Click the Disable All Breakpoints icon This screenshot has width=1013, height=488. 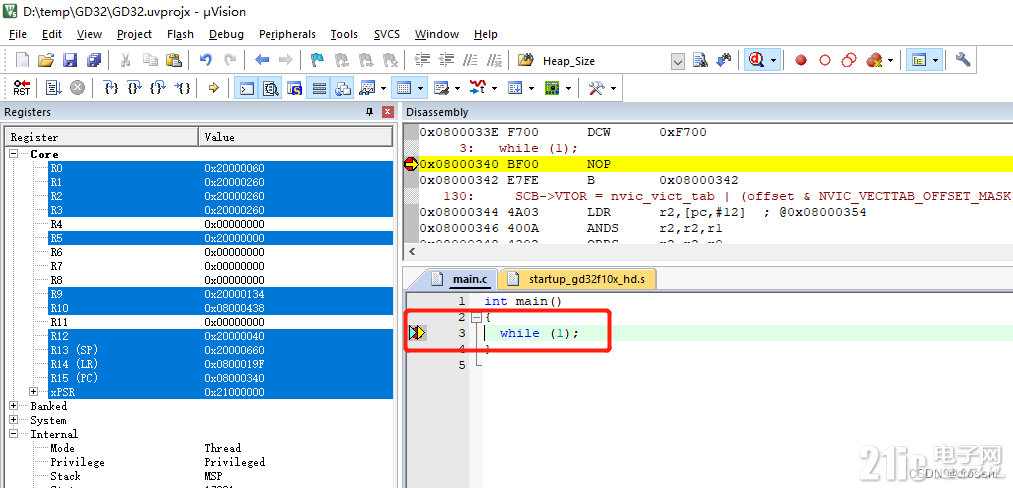click(x=849, y=60)
